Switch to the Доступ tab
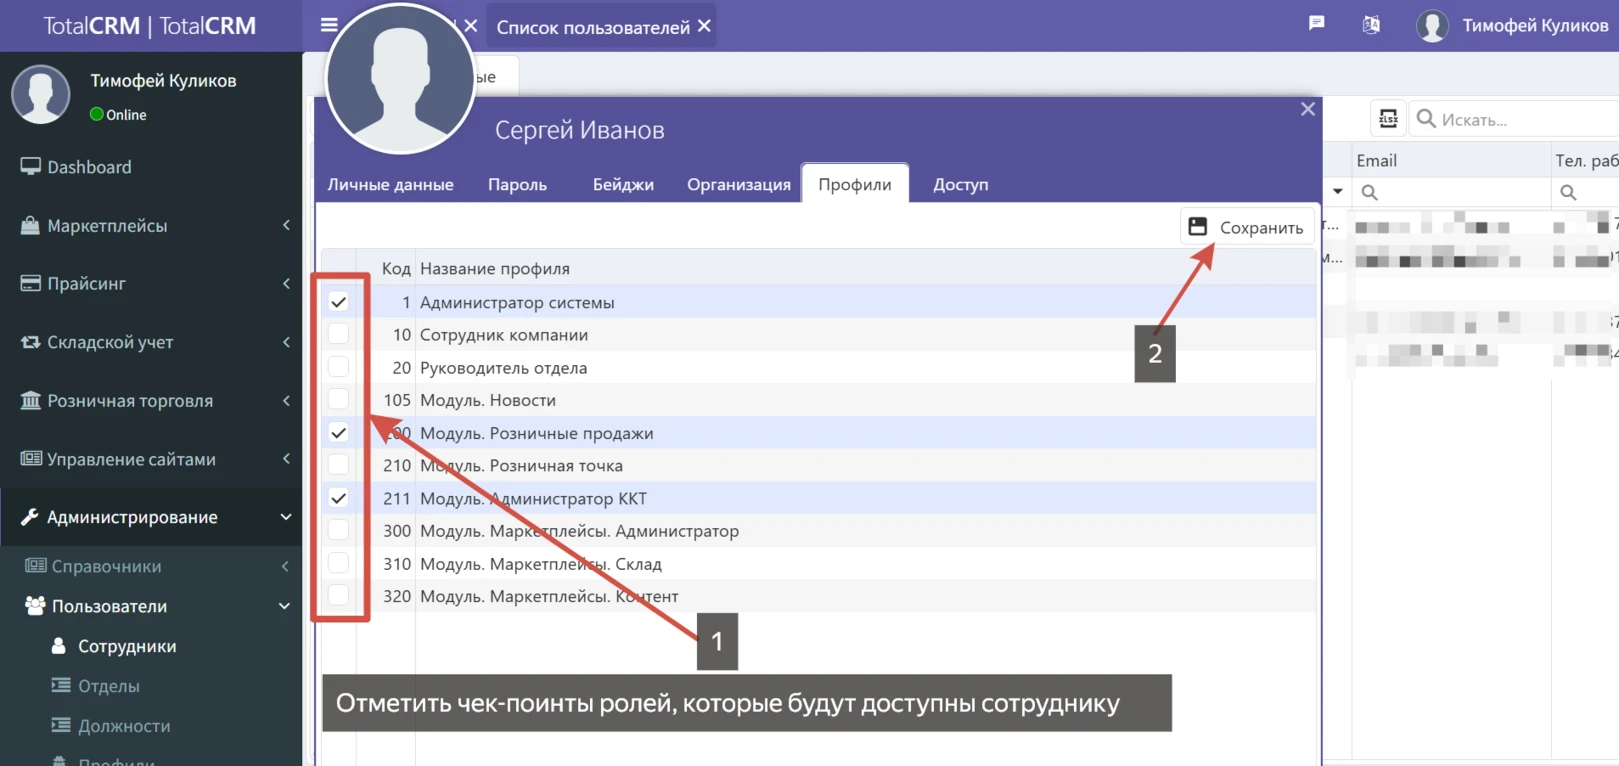1619x766 pixels. coord(960,184)
